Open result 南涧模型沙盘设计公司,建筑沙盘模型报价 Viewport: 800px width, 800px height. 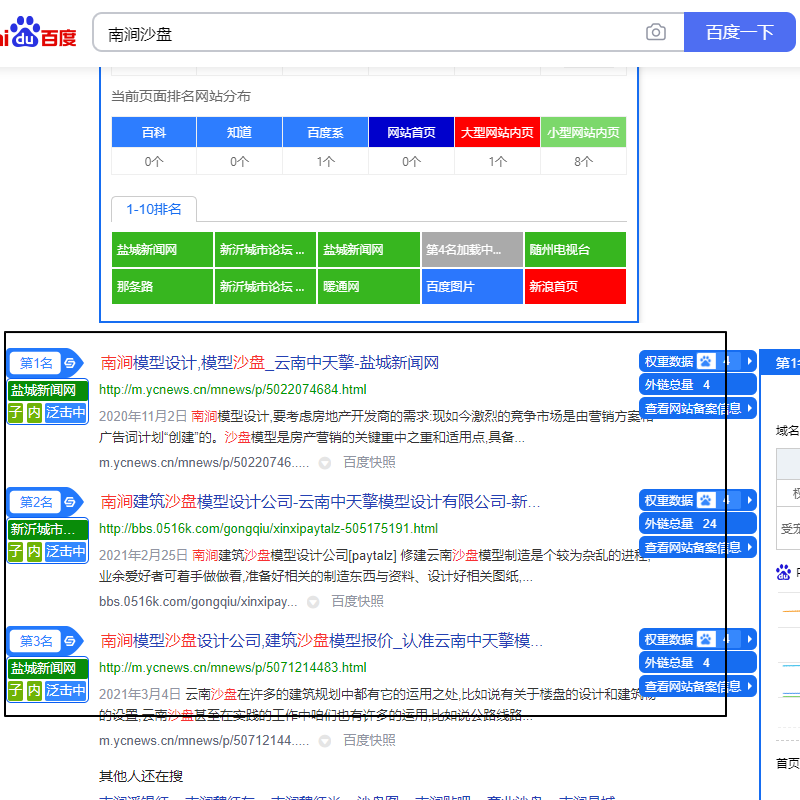coord(321,641)
